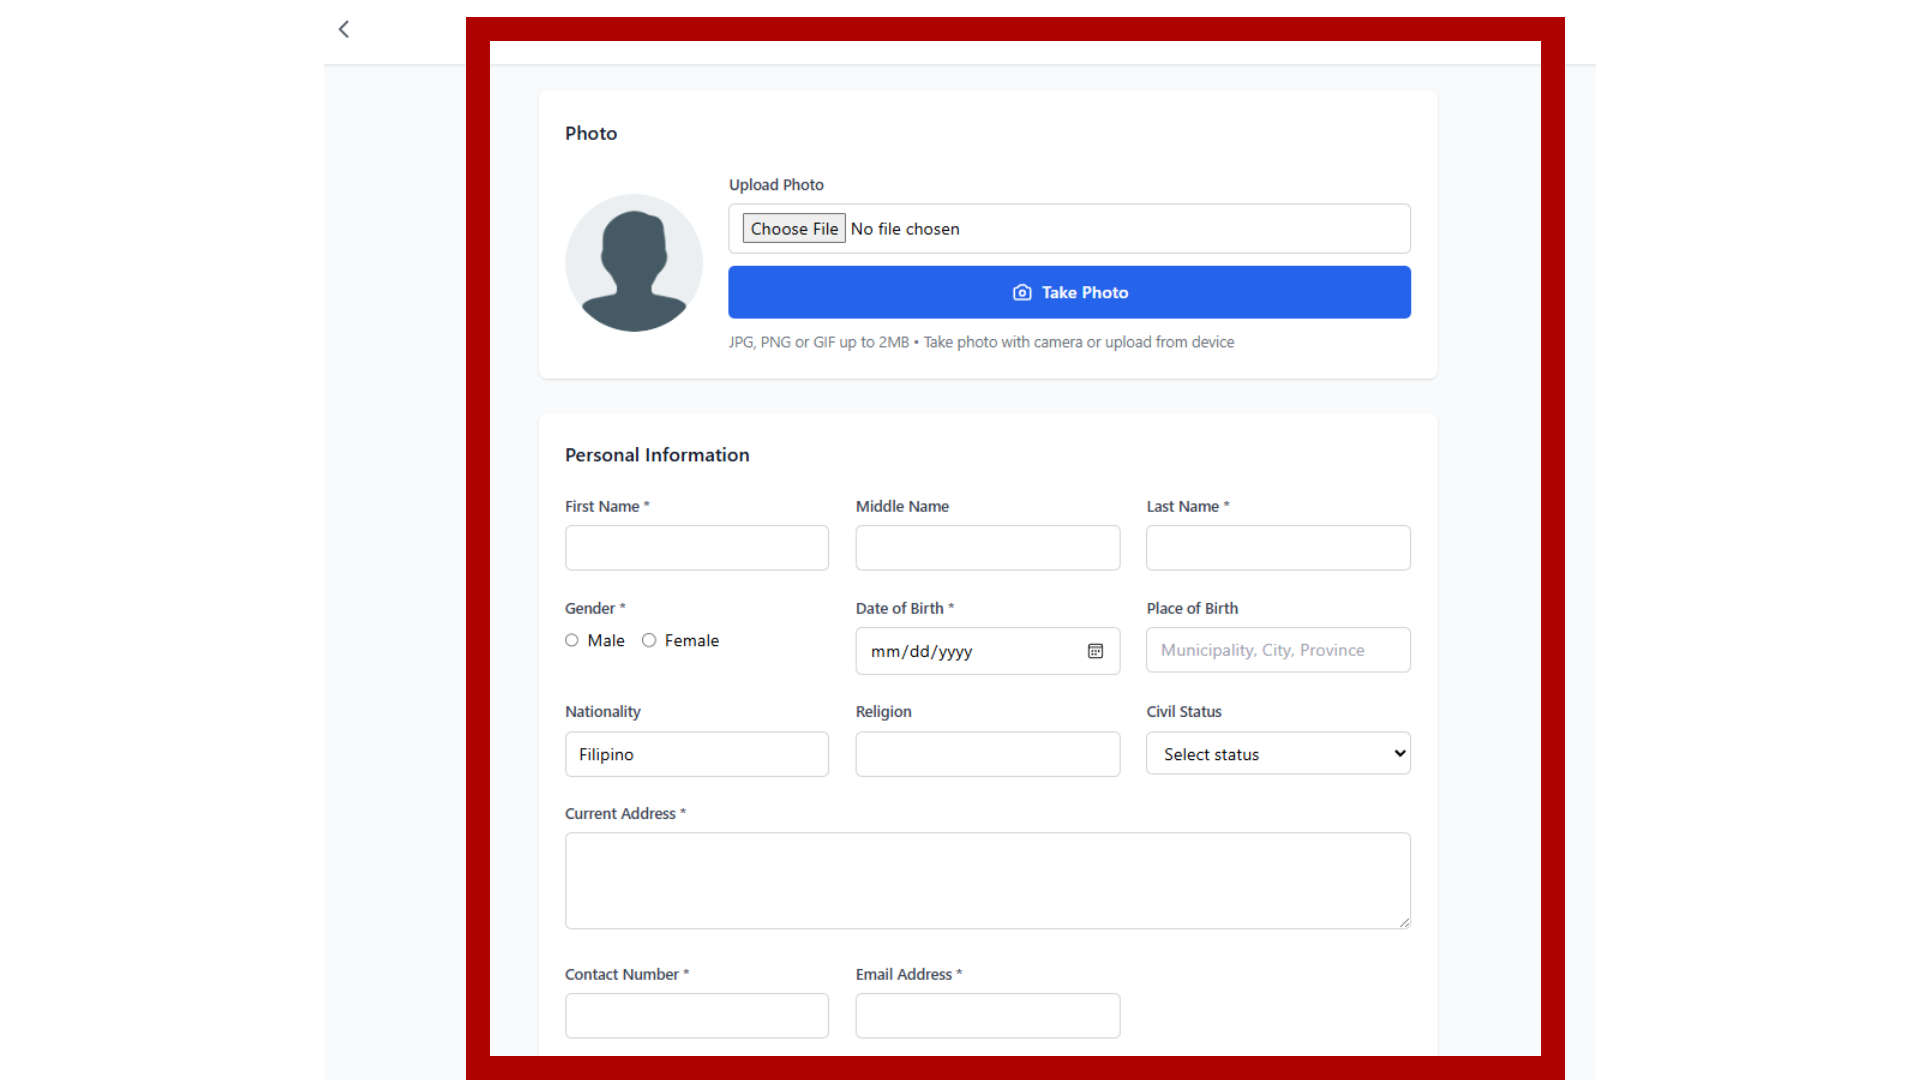The image size is (1920, 1080).
Task: Click into the Last Name field
Action: click(1277, 548)
